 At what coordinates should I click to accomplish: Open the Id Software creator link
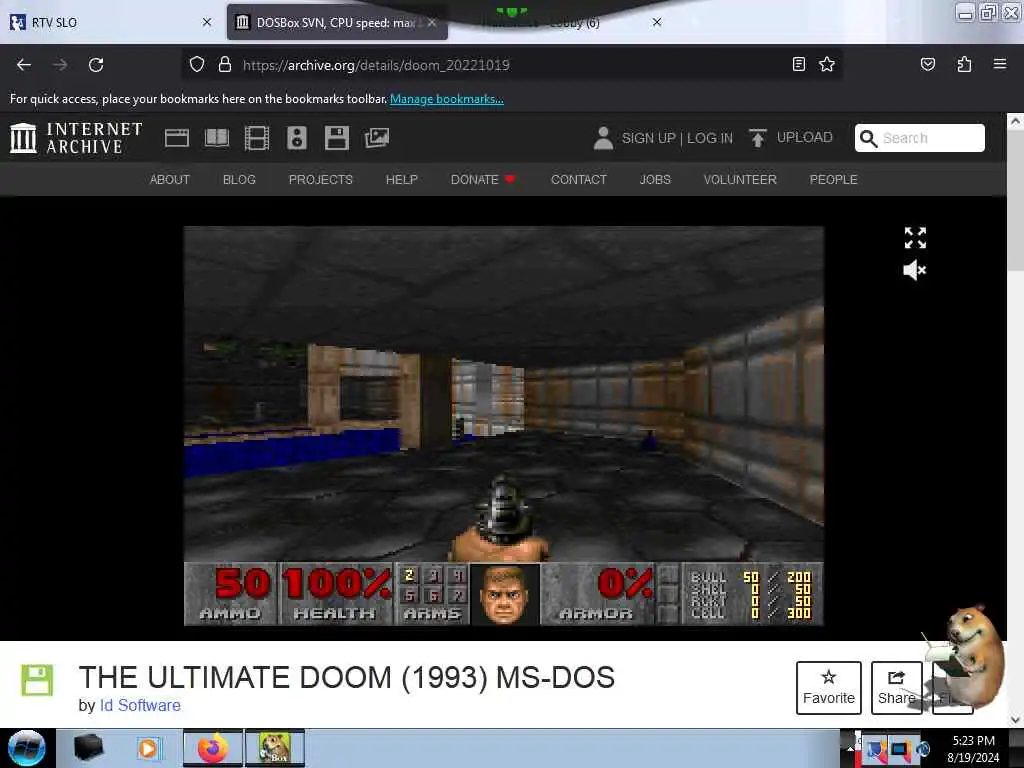(140, 705)
